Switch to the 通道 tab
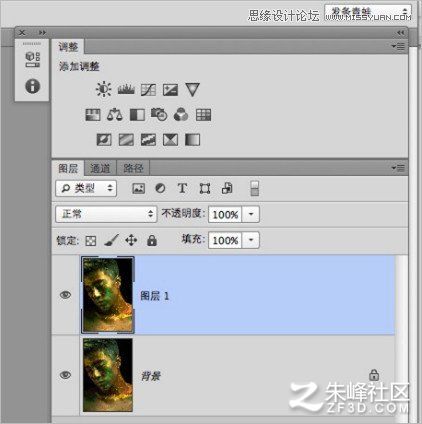 100,168
